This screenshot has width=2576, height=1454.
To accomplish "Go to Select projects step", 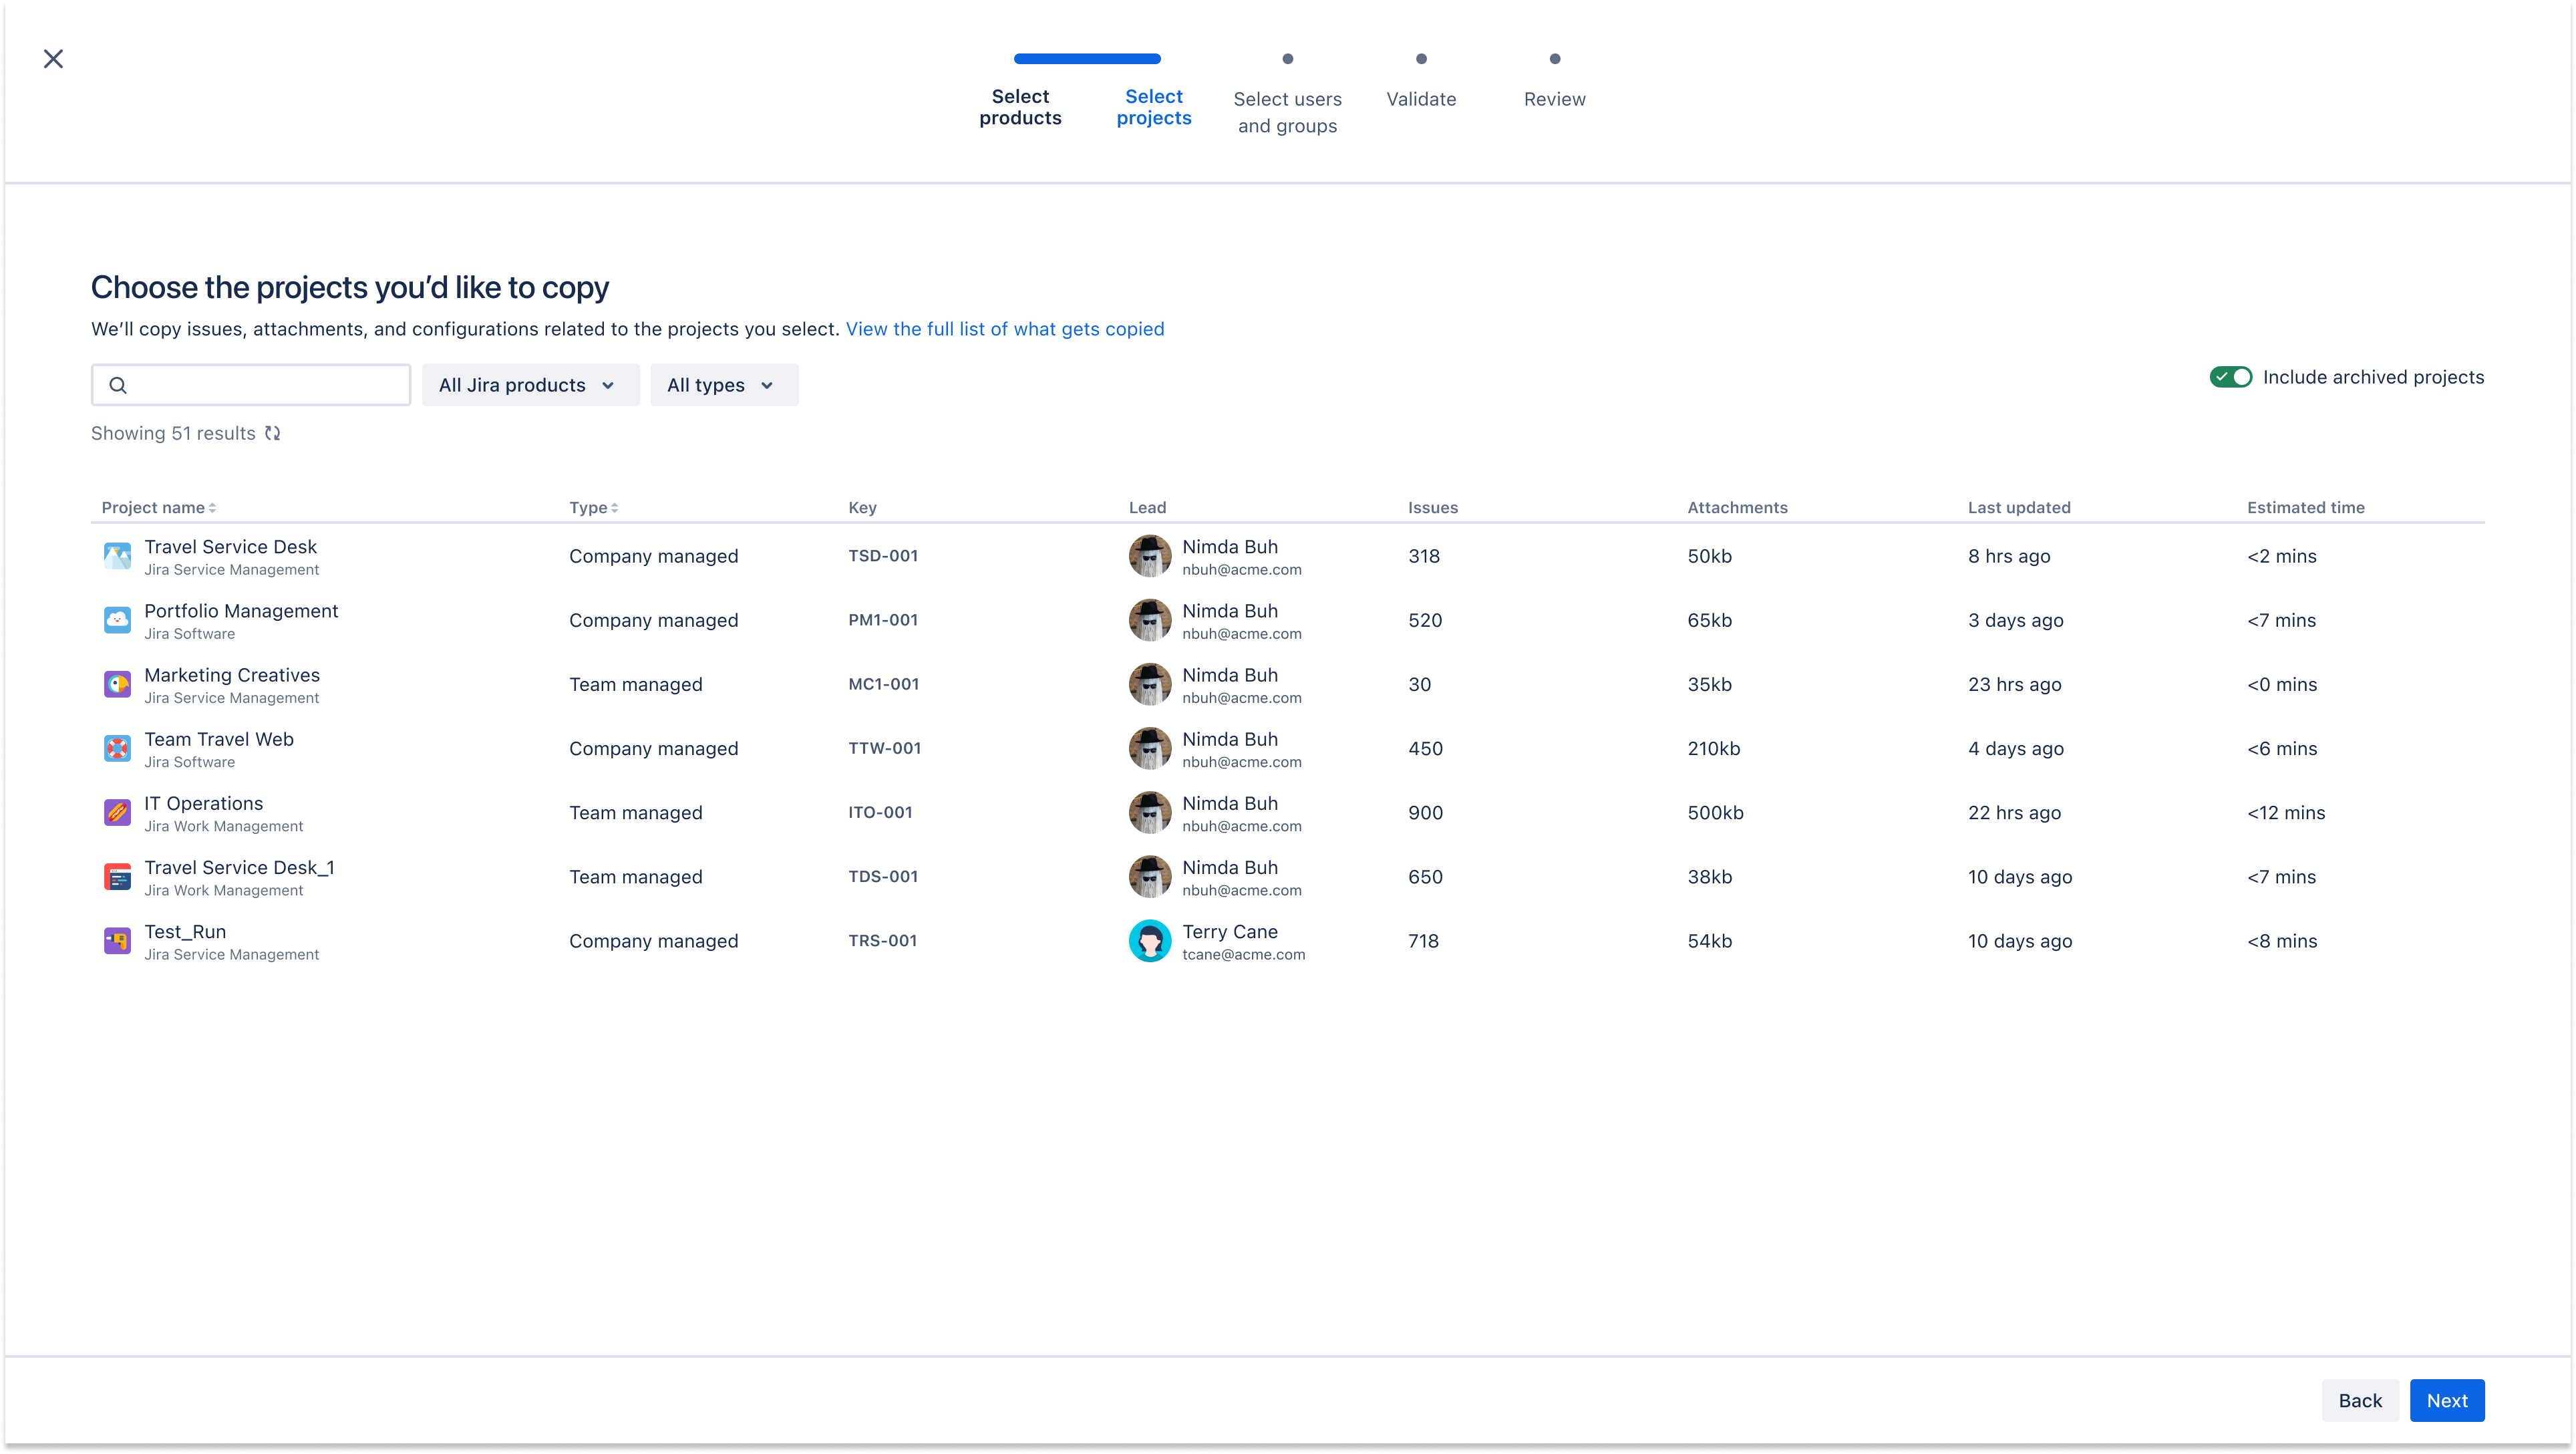I will pos(1154,107).
